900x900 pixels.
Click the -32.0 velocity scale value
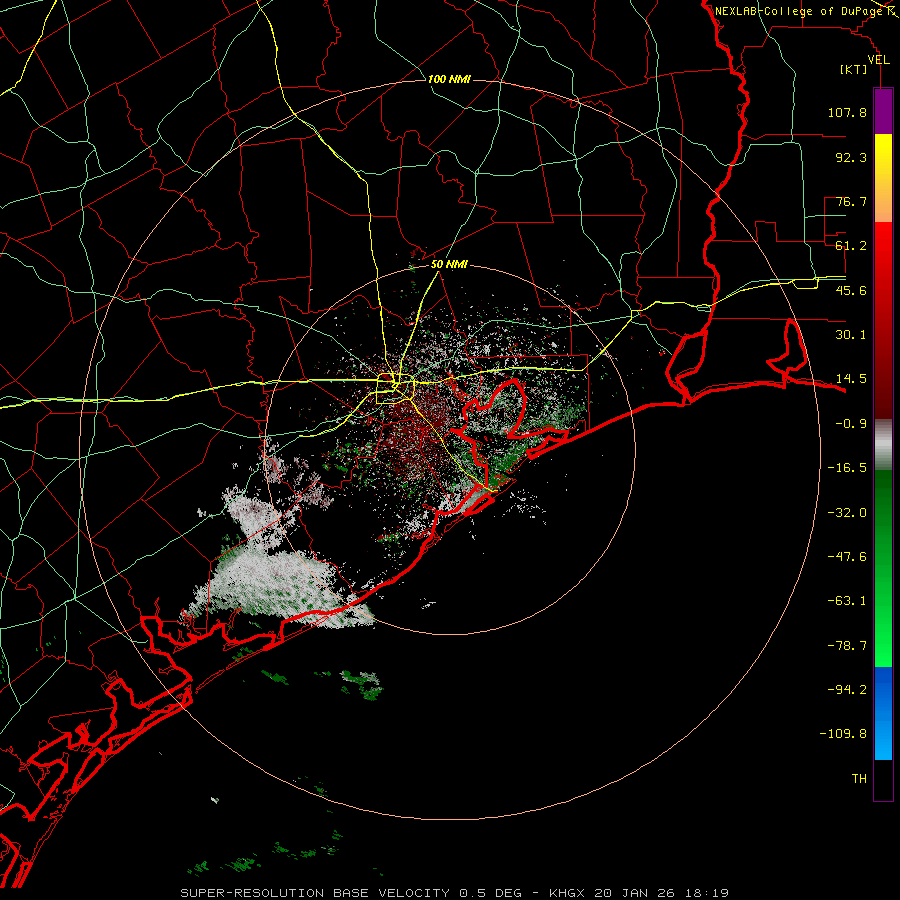[847, 513]
